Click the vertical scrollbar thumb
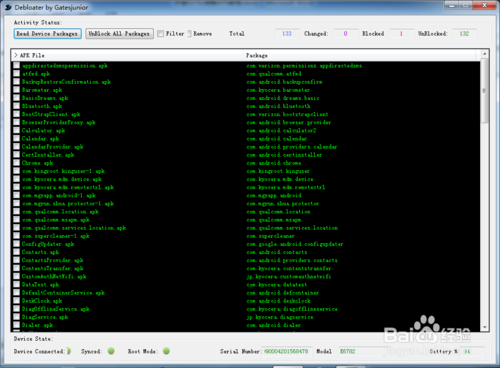The width and height of the screenshot is (500, 368). [485, 91]
